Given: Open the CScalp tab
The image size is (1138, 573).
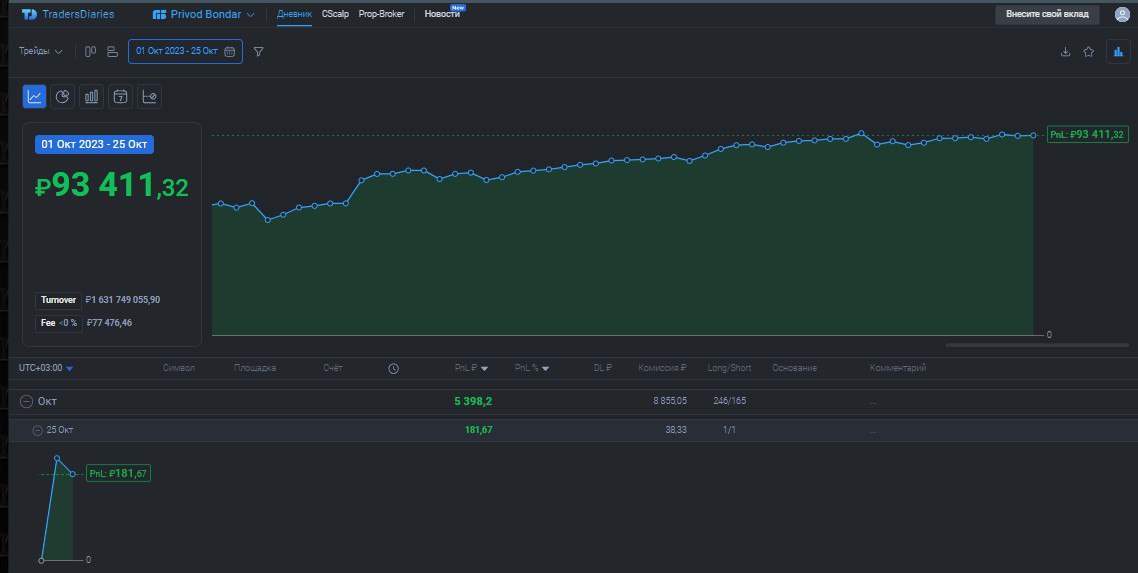Looking at the screenshot, I should pyautogui.click(x=335, y=15).
